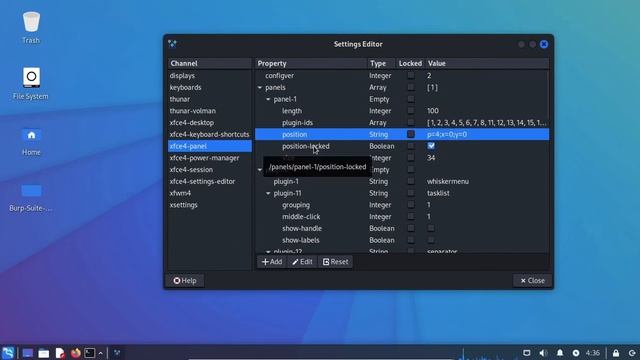Toggle the Locked checkbox for grouping

[411, 205]
